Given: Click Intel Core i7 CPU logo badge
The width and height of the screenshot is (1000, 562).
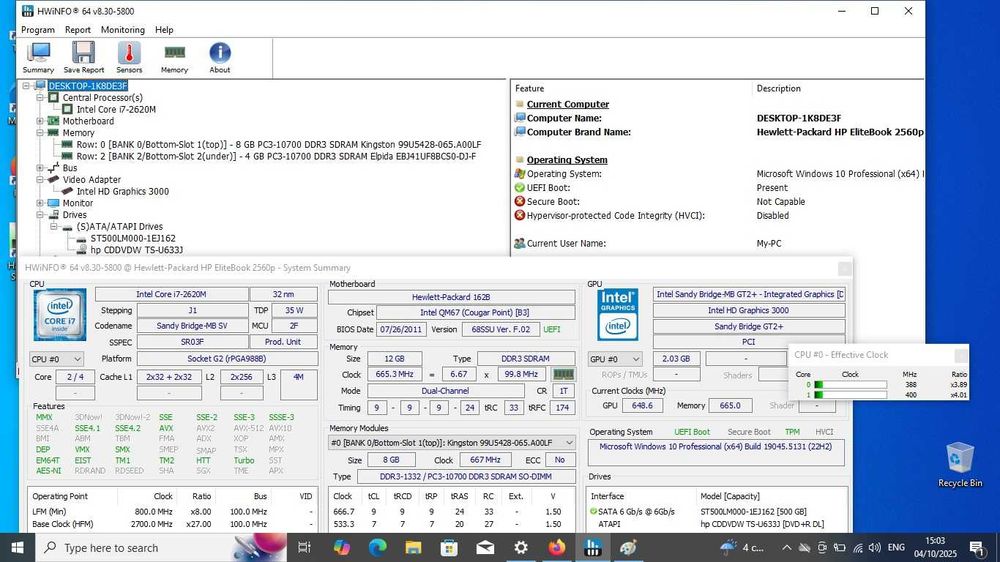Looking at the screenshot, I should click(59, 314).
